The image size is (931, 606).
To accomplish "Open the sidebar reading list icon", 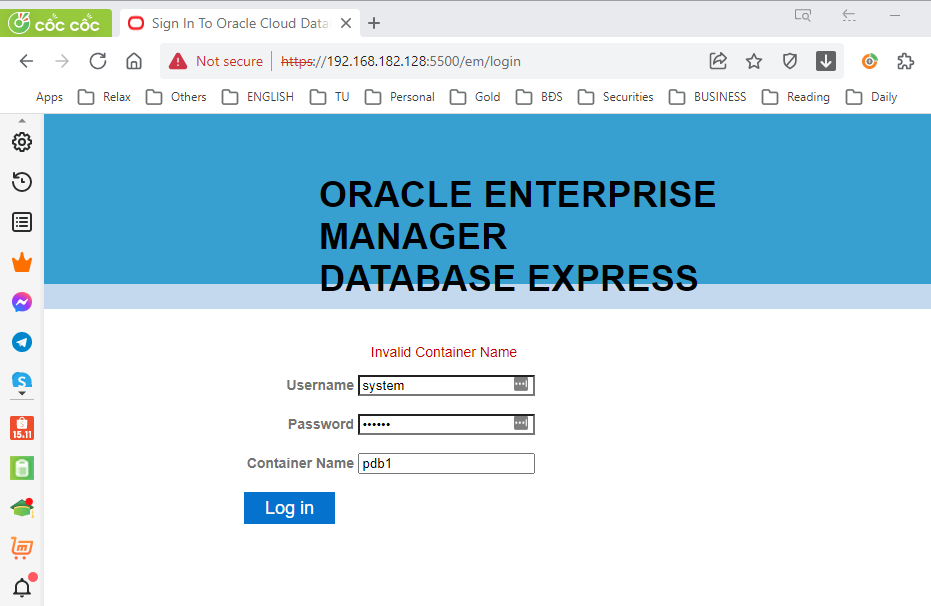I will click(22, 222).
